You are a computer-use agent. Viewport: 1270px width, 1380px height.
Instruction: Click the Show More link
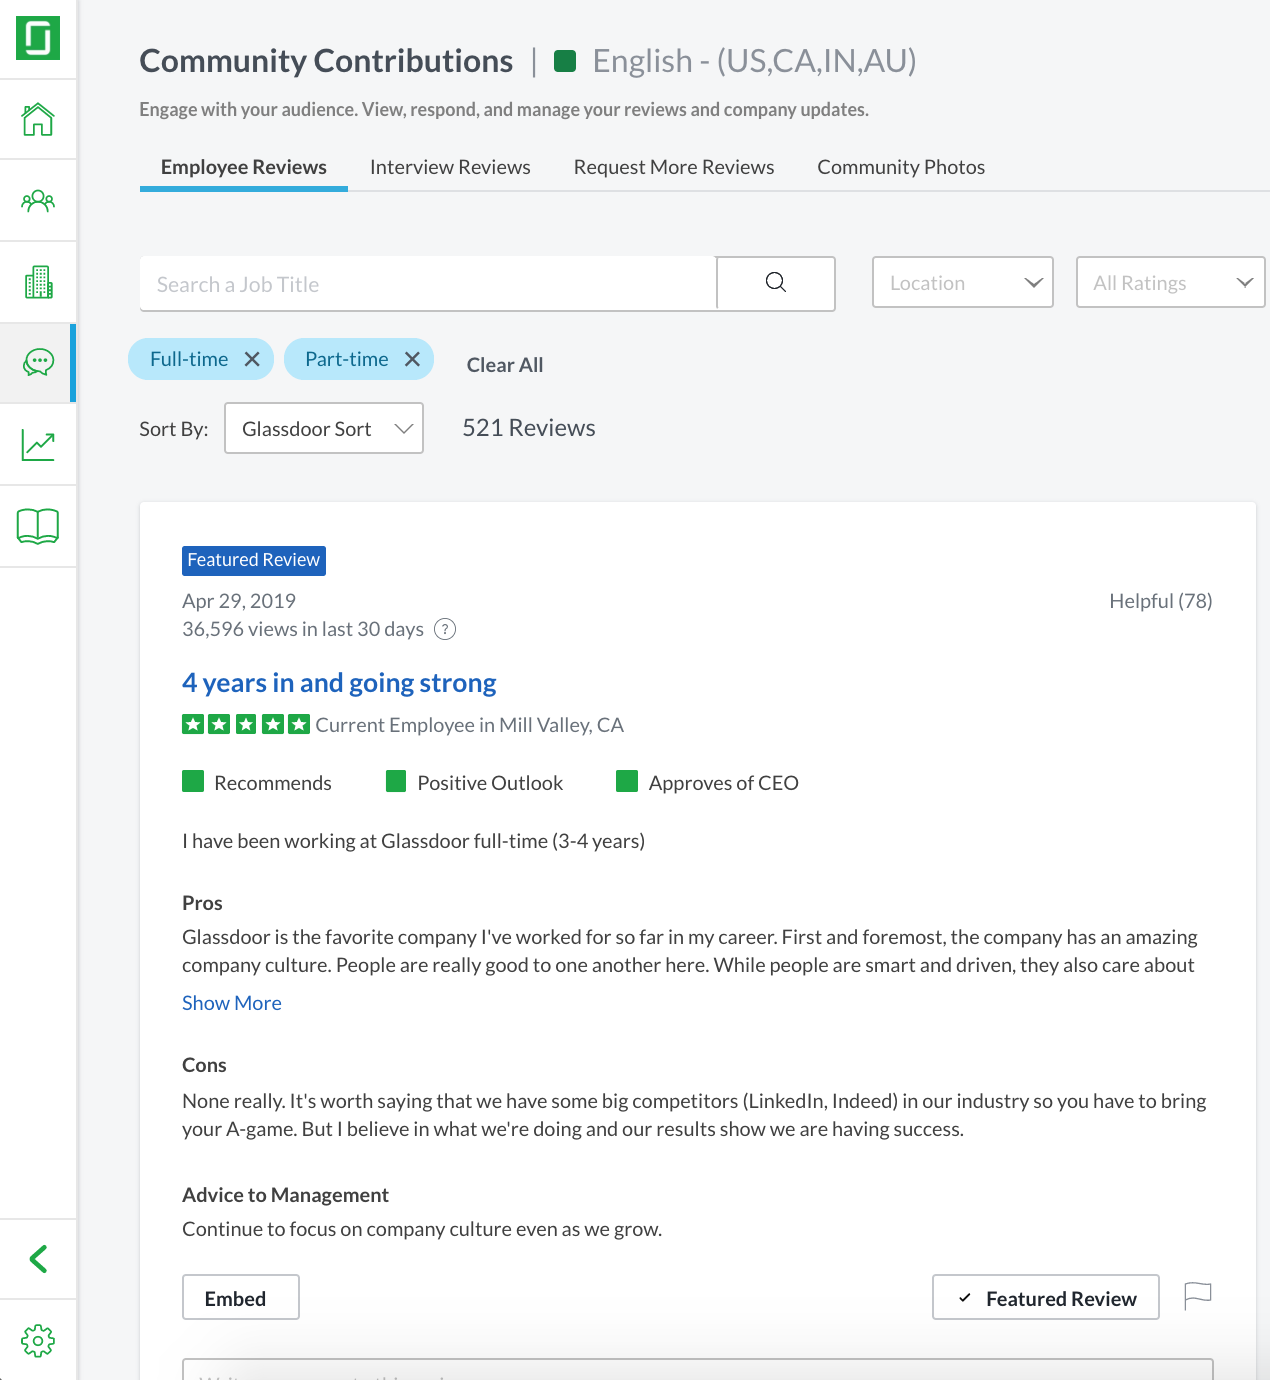pos(232,1003)
